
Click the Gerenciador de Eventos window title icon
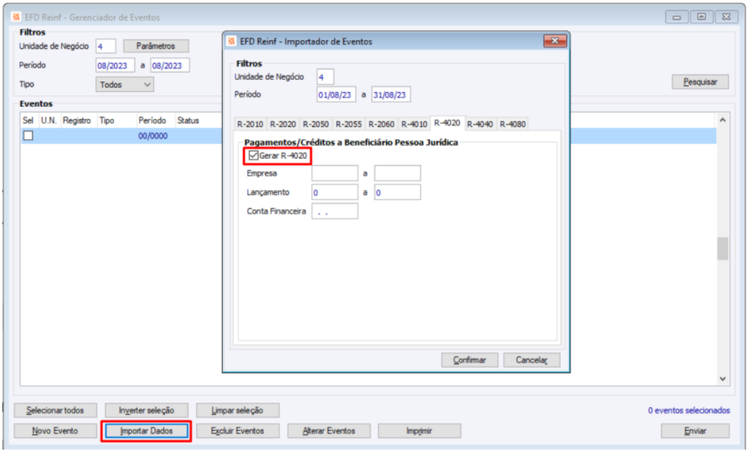click(16, 17)
